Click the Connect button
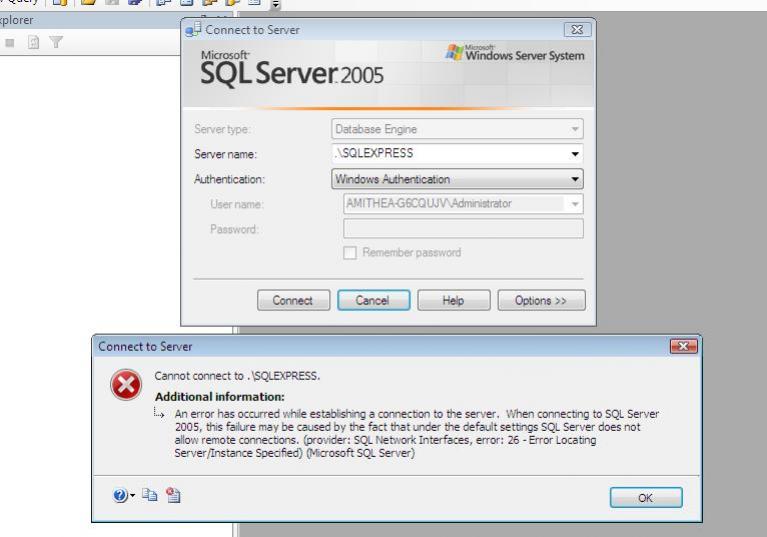The height and width of the screenshot is (537, 767). [293, 300]
